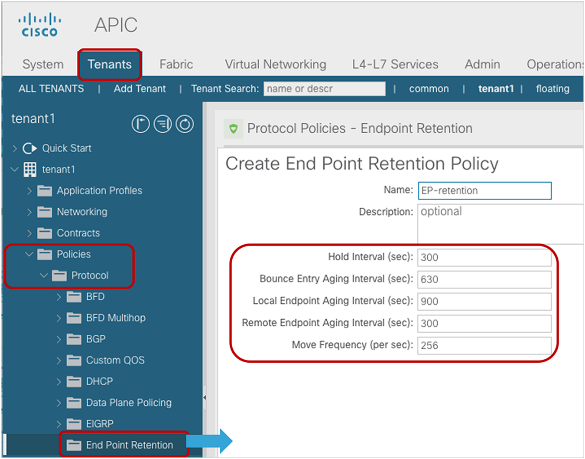Click the Application Profiles folder icon
This screenshot has width=585, height=459.
click(45, 191)
